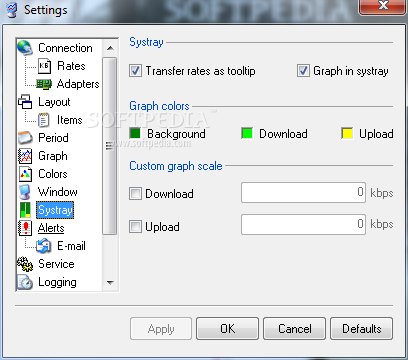This screenshot has width=408, height=360.
Task: Toggle Transfer rates as tooltip checkbox
Action: click(135, 71)
